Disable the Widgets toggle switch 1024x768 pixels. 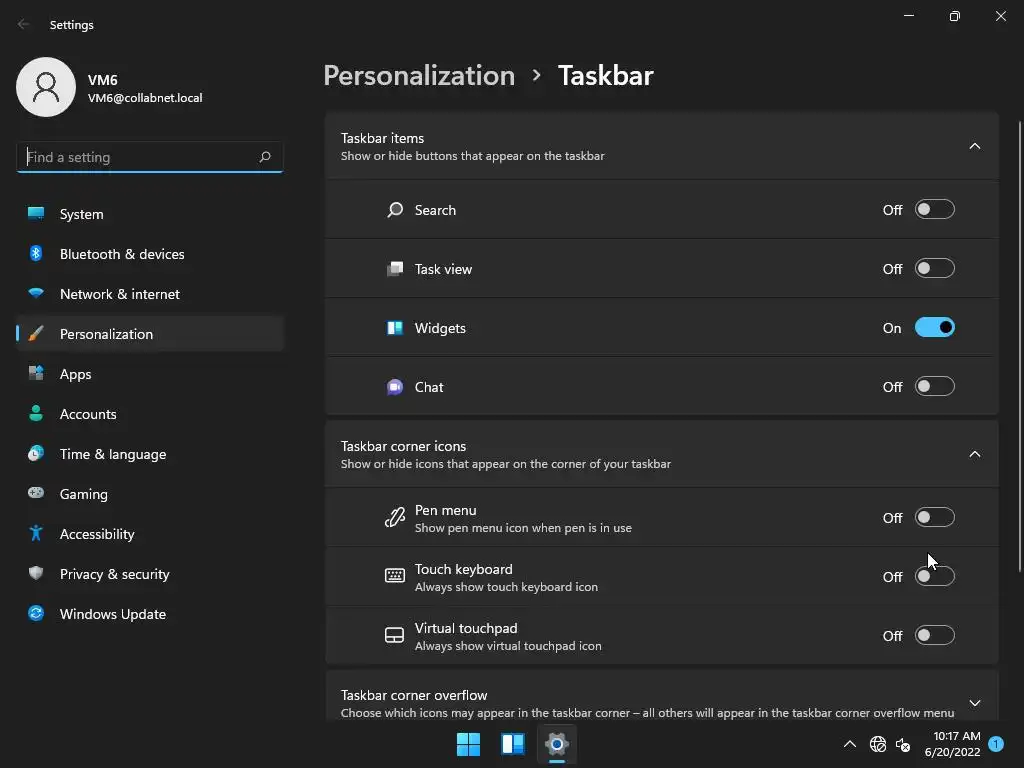[x=934, y=328]
